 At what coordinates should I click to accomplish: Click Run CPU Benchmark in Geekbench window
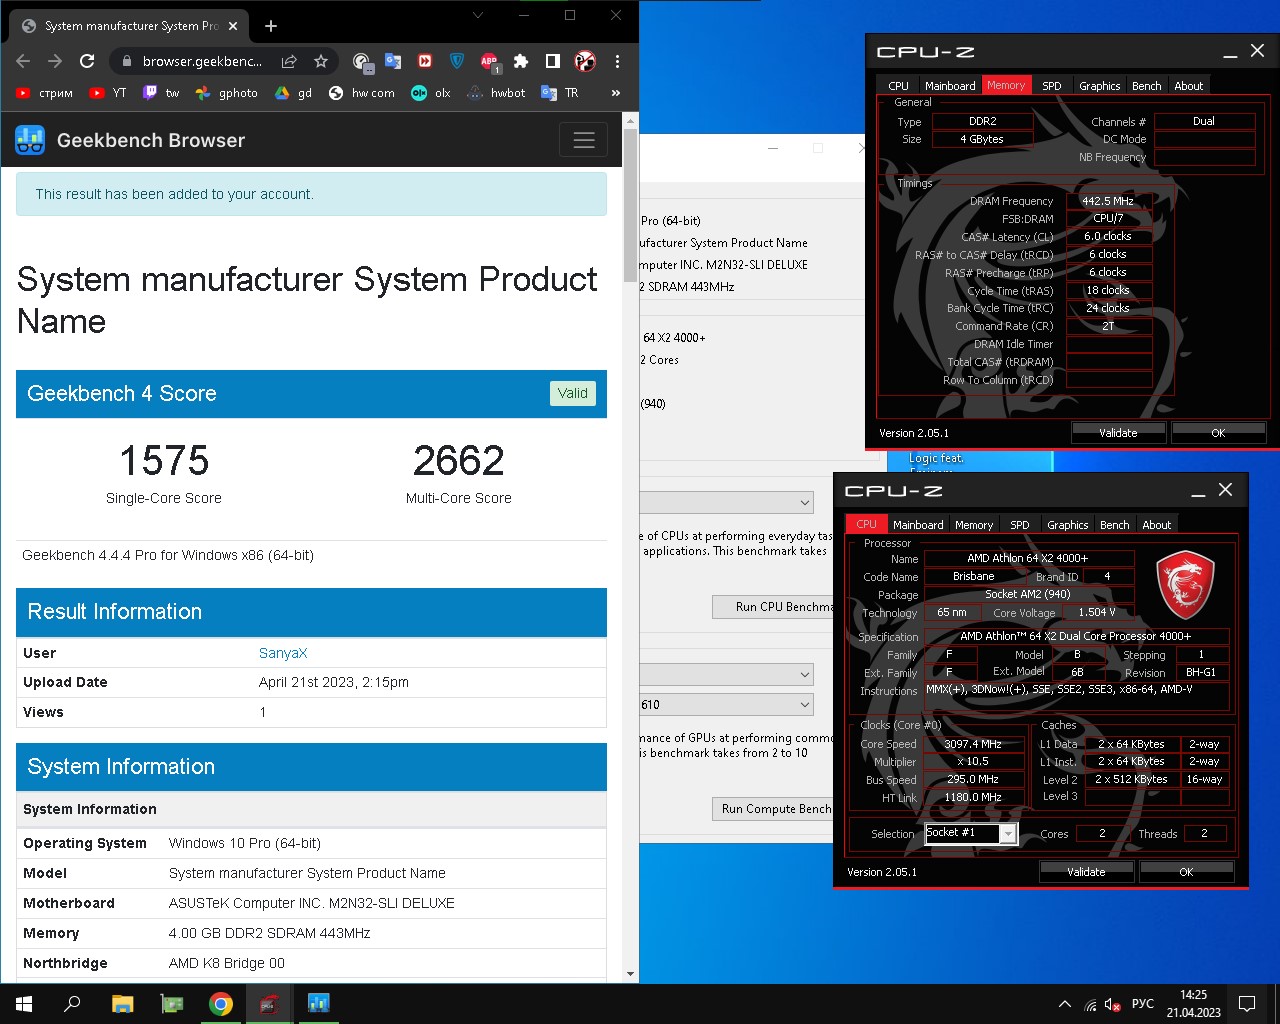[x=773, y=607]
